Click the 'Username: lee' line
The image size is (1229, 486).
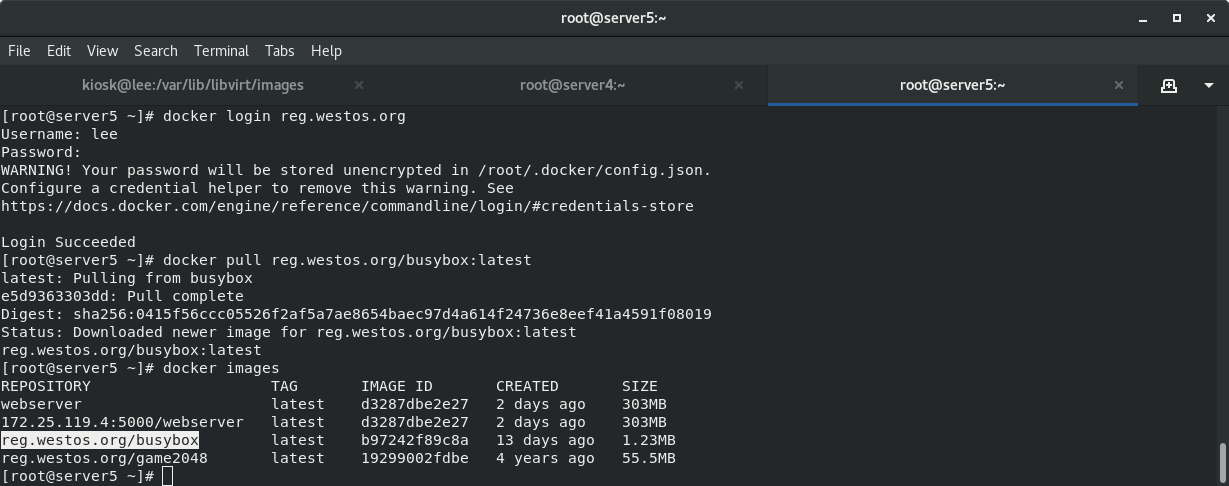pyautogui.click(x=59, y=134)
